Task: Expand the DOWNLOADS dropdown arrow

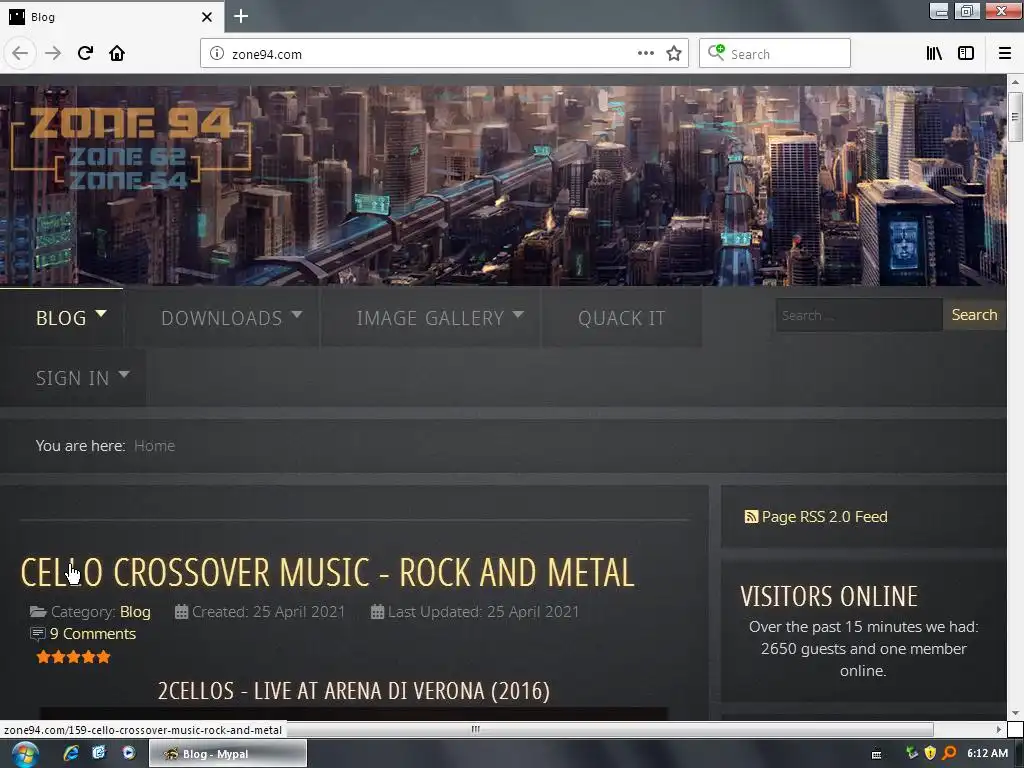Action: pyautogui.click(x=296, y=314)
